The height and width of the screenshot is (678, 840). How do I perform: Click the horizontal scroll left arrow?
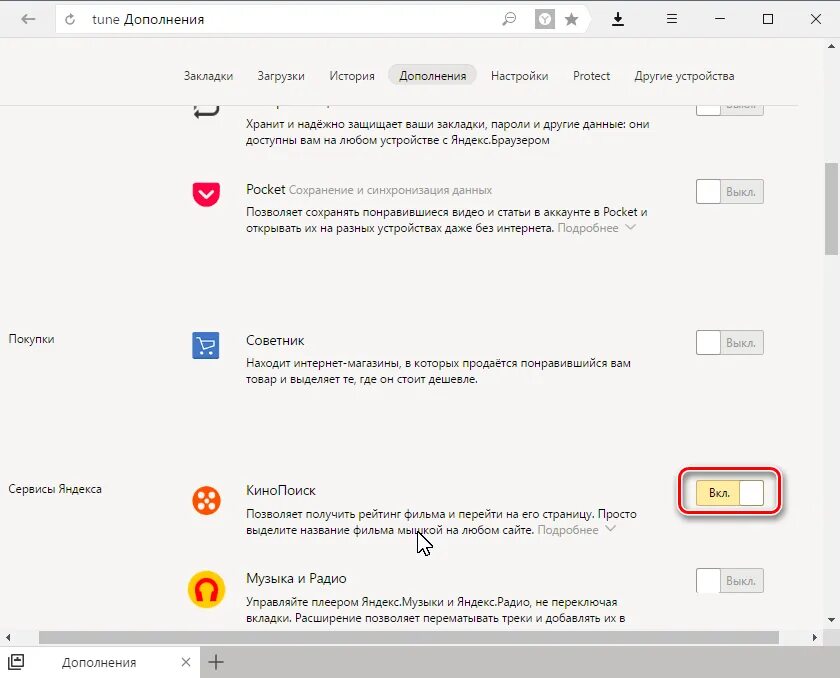coord(8,637)
